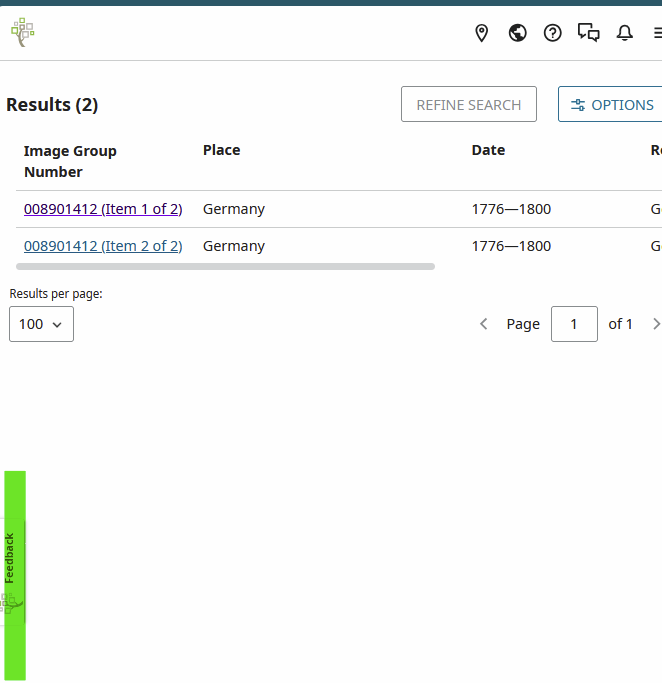This screenshot has height=683, width=662.
Task: Click the Place column header
Action: click(x=221, y=150)
